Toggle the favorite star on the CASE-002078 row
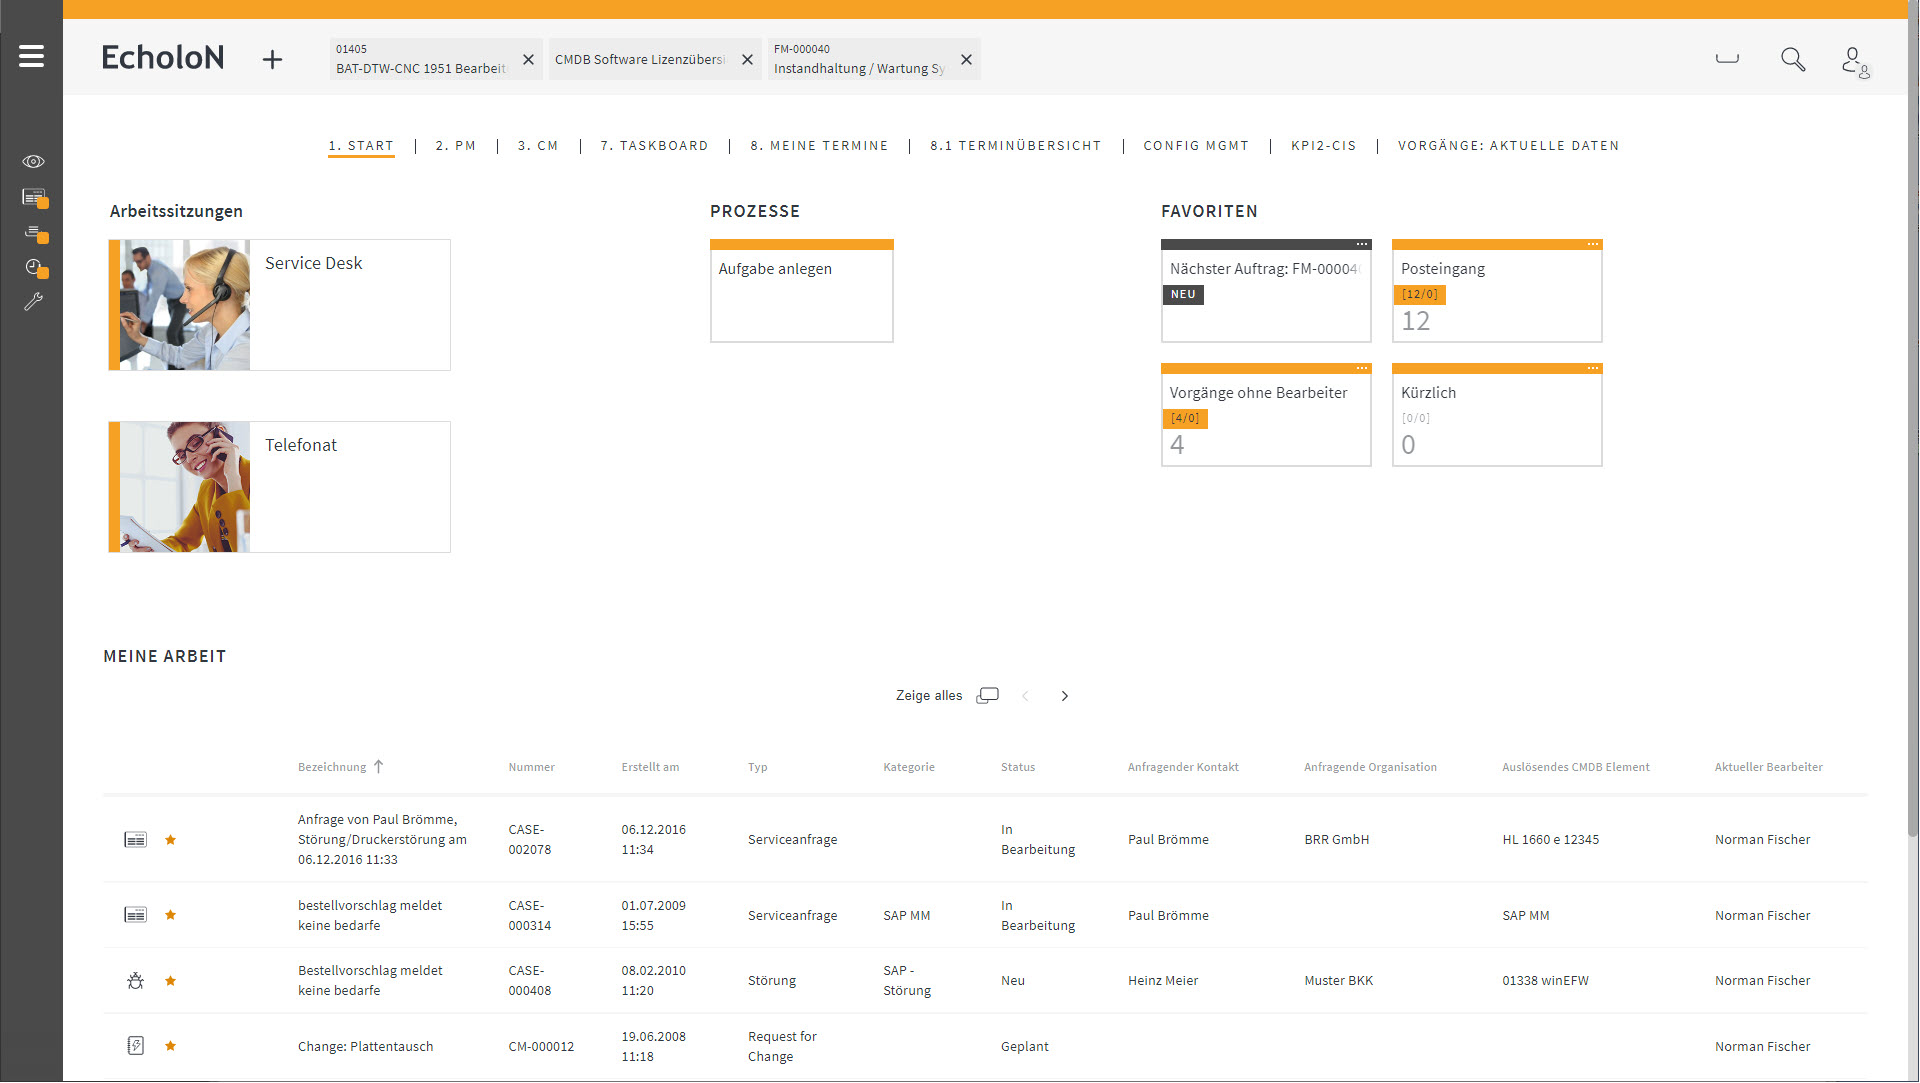1920x1083 pixels. pyautogui.click(x=171, y=840)
